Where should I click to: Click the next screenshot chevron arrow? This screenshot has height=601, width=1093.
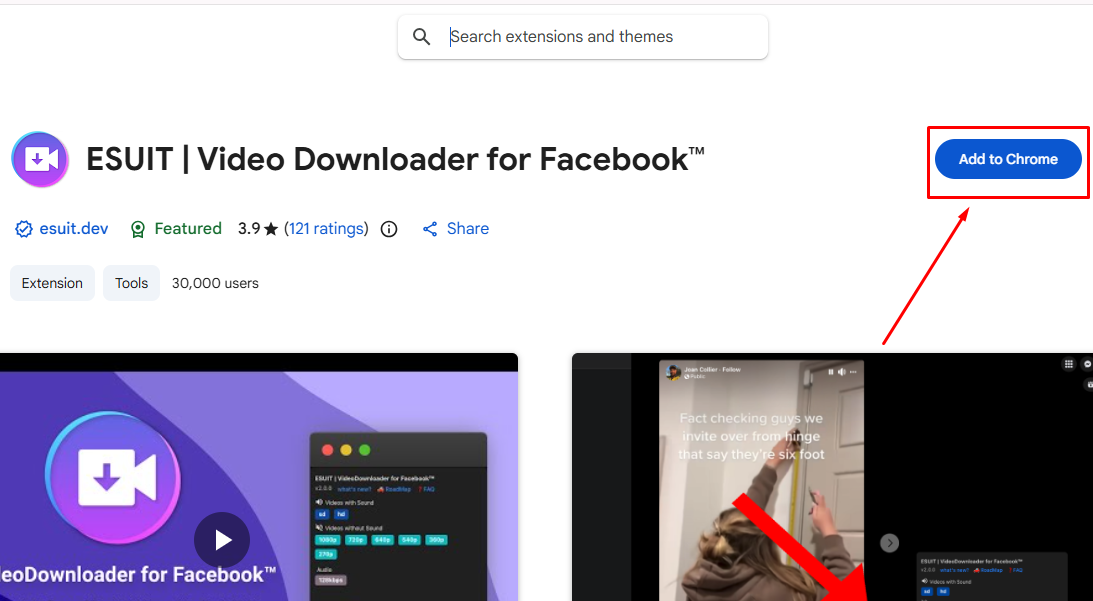[889, 542]
